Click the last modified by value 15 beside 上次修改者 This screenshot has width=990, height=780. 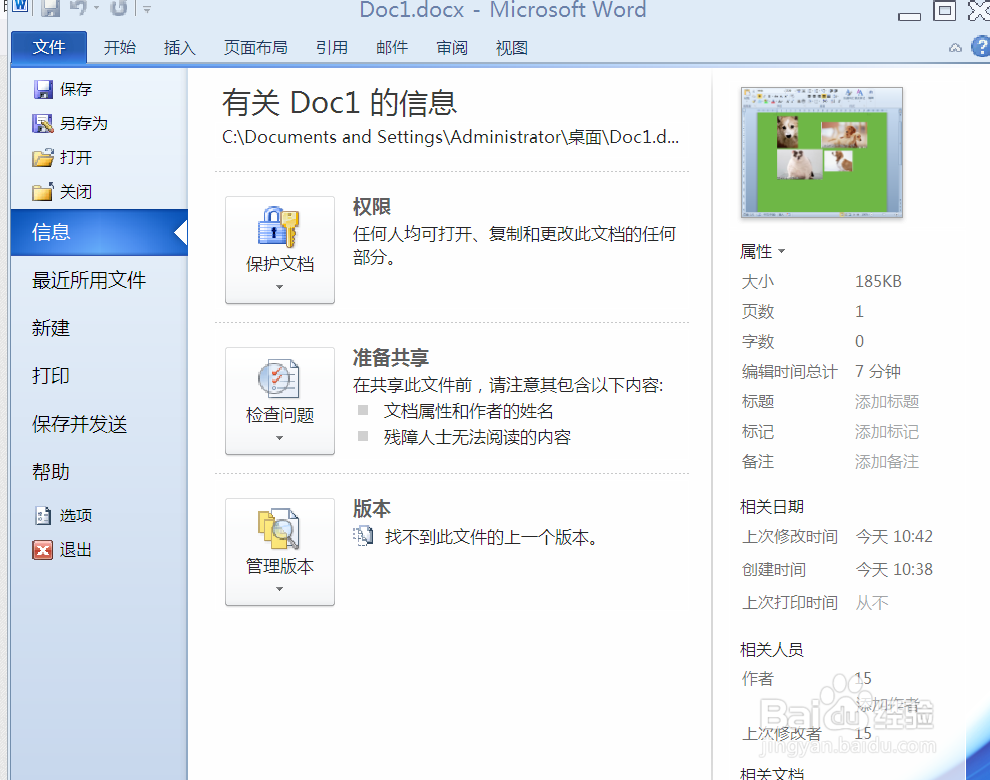[863, 733]
